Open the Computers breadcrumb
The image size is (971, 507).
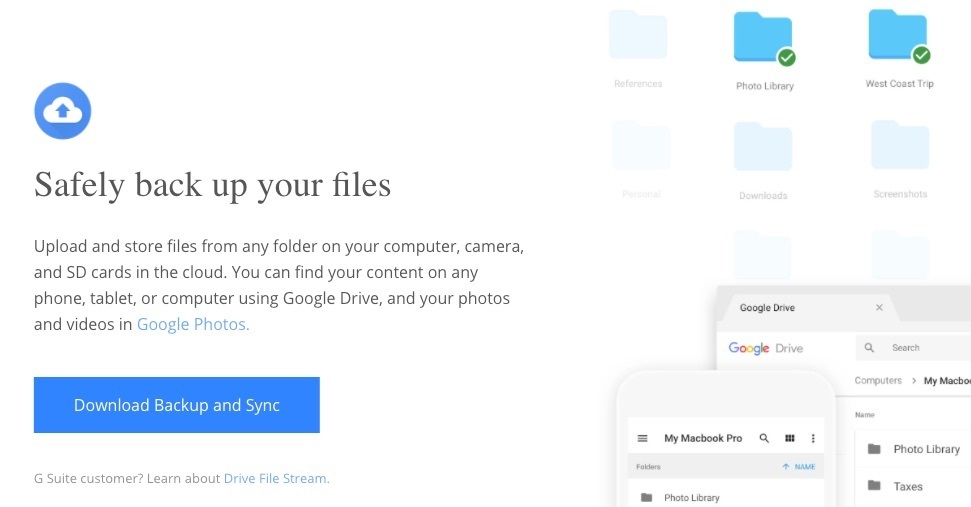878,381
